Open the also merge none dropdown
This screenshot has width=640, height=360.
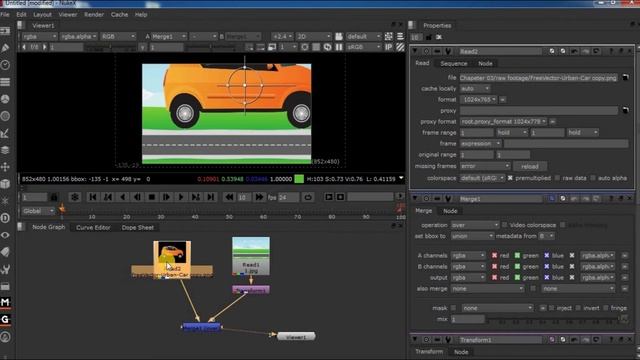point(487,289)
